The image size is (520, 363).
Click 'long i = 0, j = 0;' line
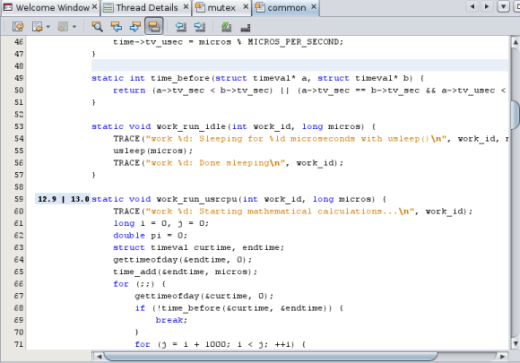point(161,223)
